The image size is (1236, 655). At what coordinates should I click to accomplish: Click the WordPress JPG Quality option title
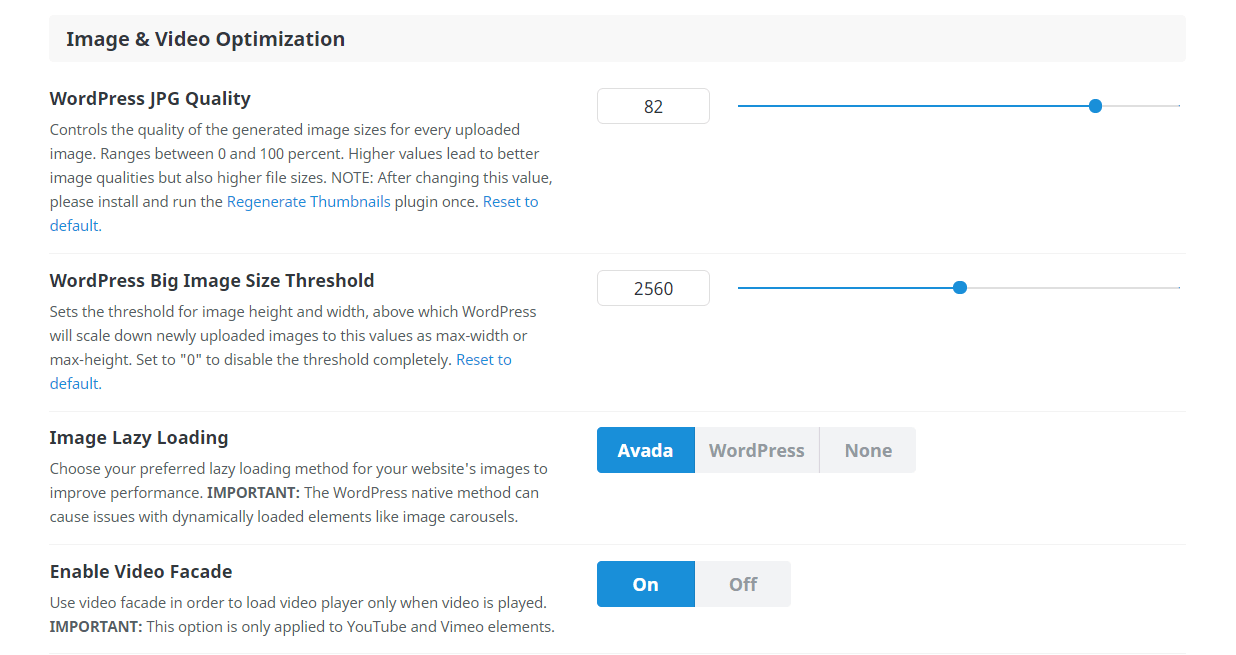[x=150, y=99]
